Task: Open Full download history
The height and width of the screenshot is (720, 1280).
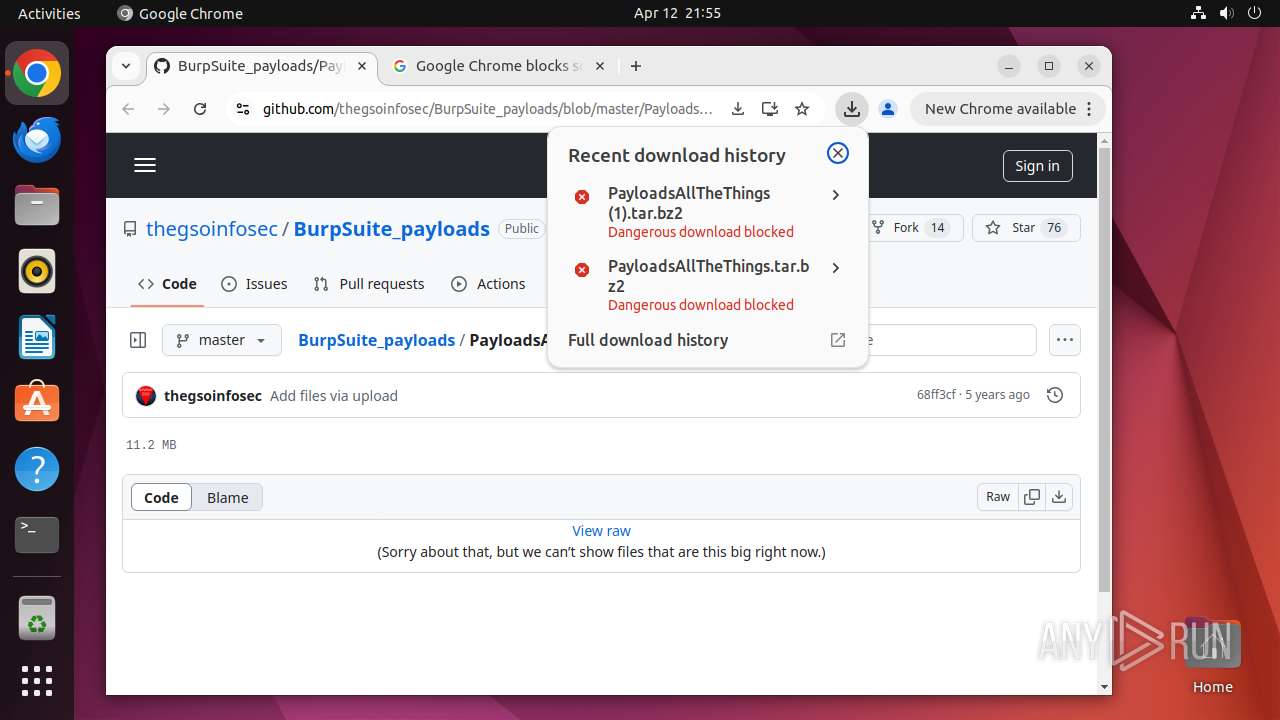Action: (707, 340)
